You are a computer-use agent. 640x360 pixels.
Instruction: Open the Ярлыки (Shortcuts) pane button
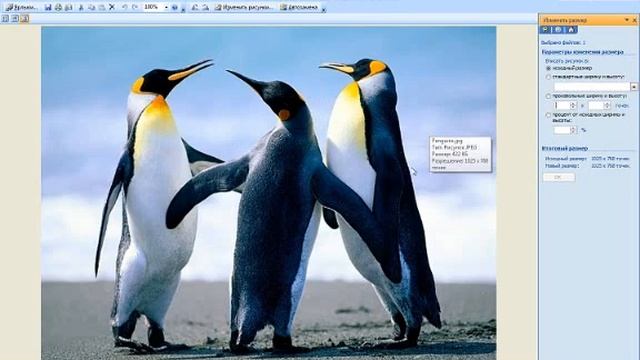(x=22, y=7)
